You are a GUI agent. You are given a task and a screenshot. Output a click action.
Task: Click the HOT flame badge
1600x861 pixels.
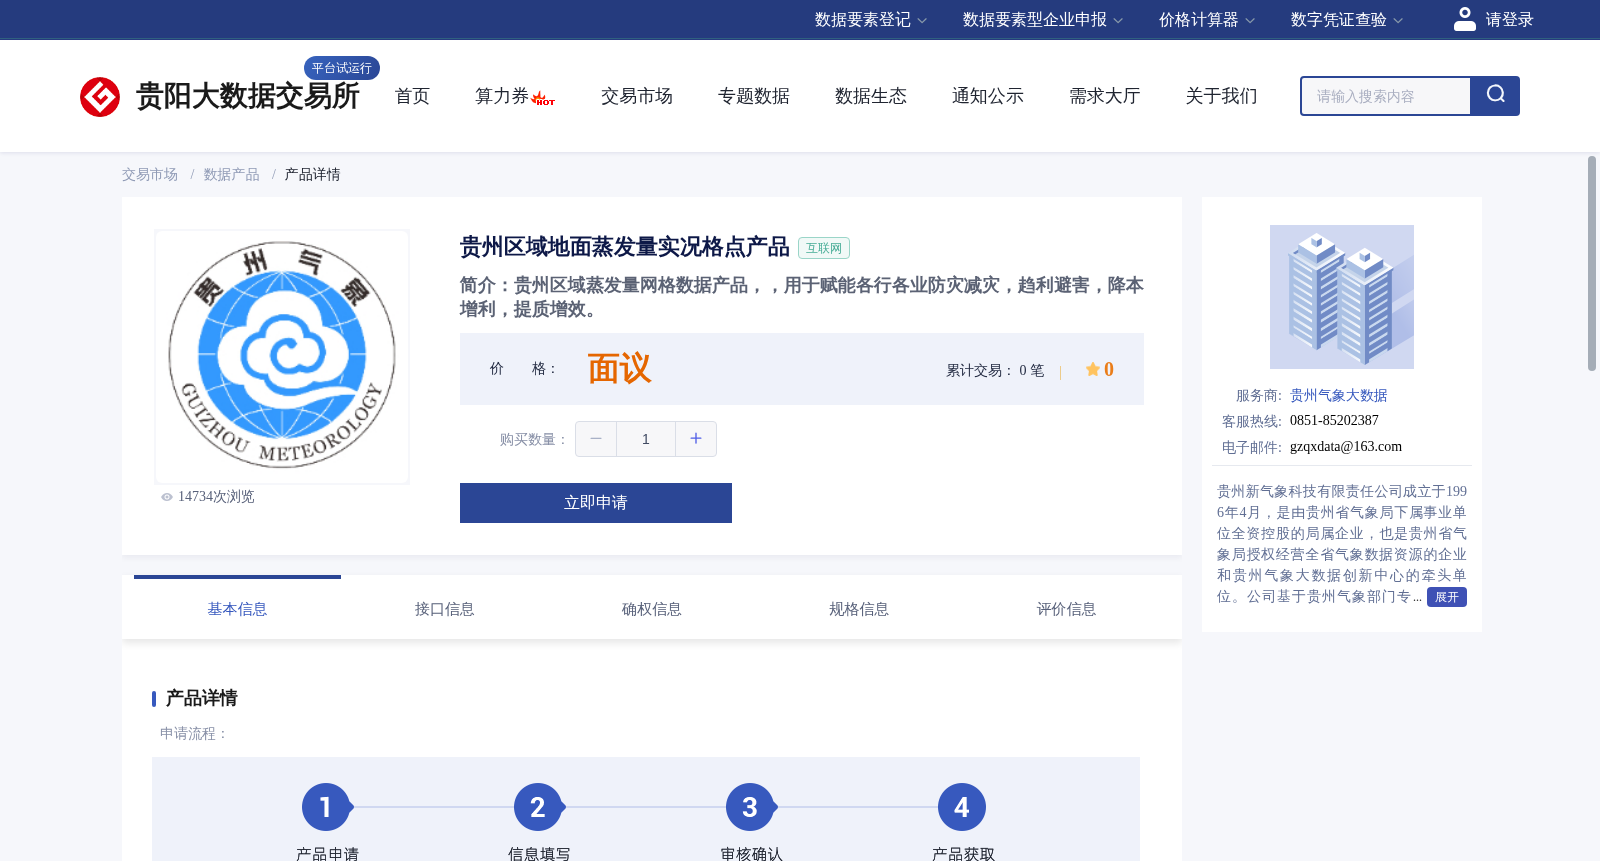click(543, 98)
